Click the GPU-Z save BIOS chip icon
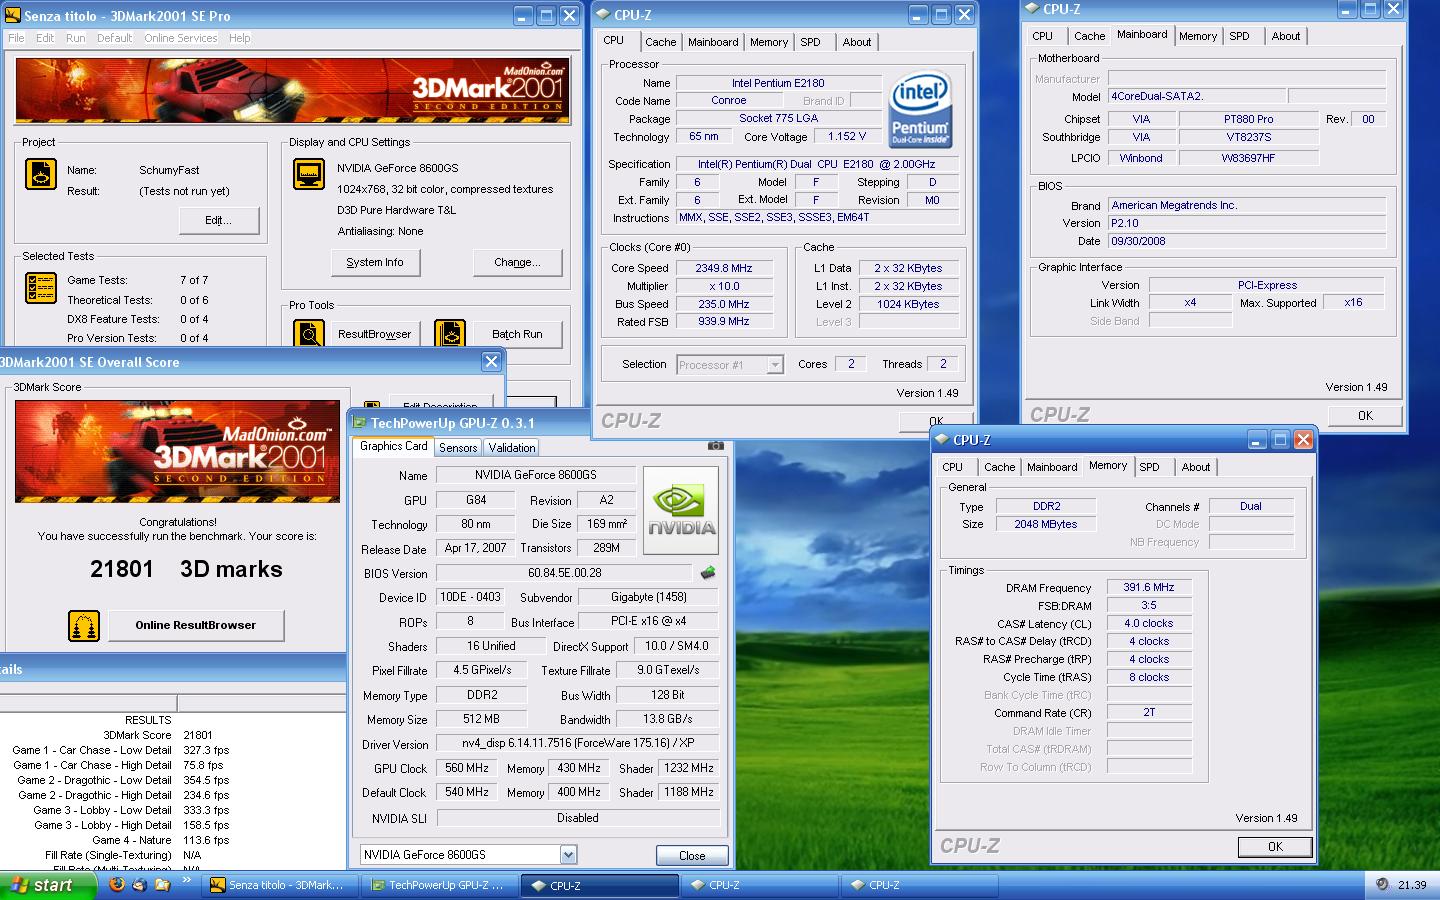The image size is (1440, 900). pos(708,573)
